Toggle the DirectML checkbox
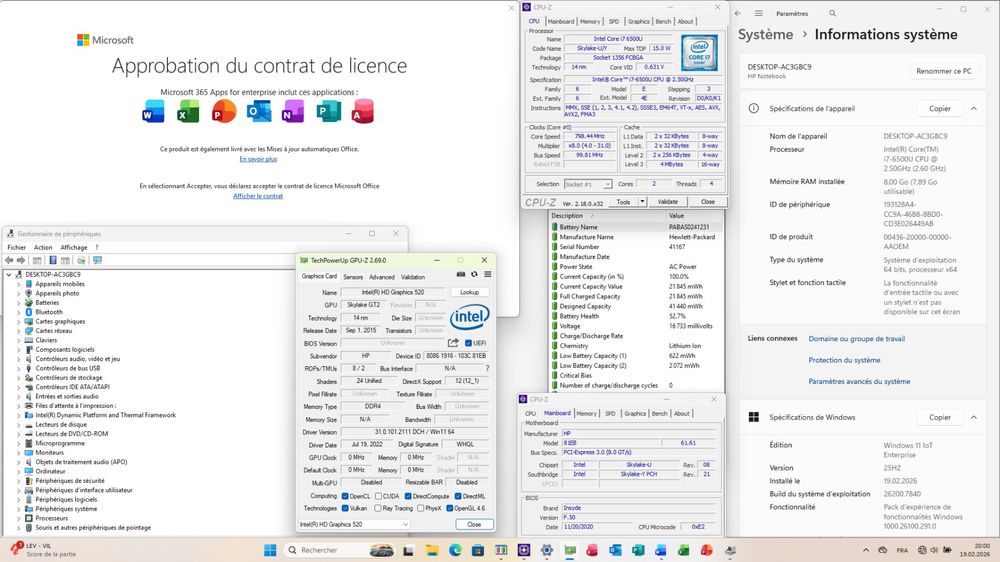Viewport: 1000px width, 562px height. (x=458, y=496)
